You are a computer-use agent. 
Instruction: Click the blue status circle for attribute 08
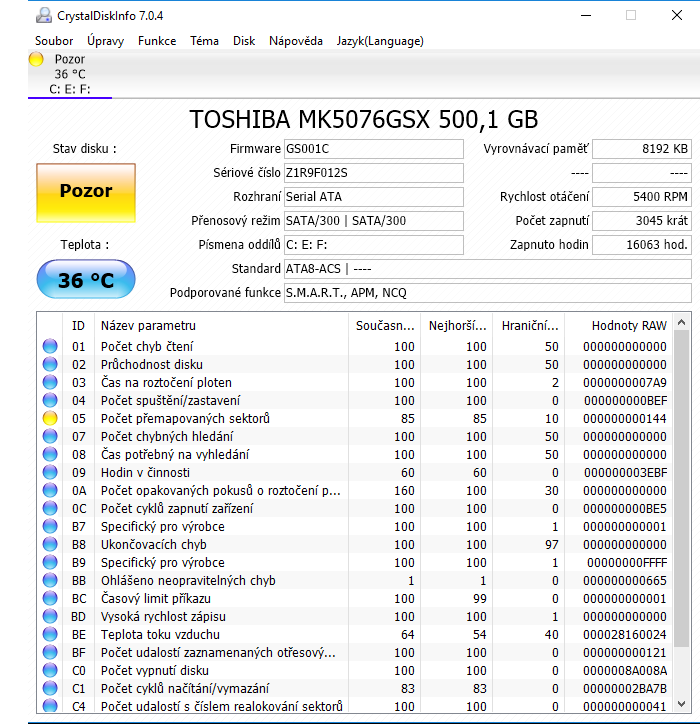(x=50, y=454)
